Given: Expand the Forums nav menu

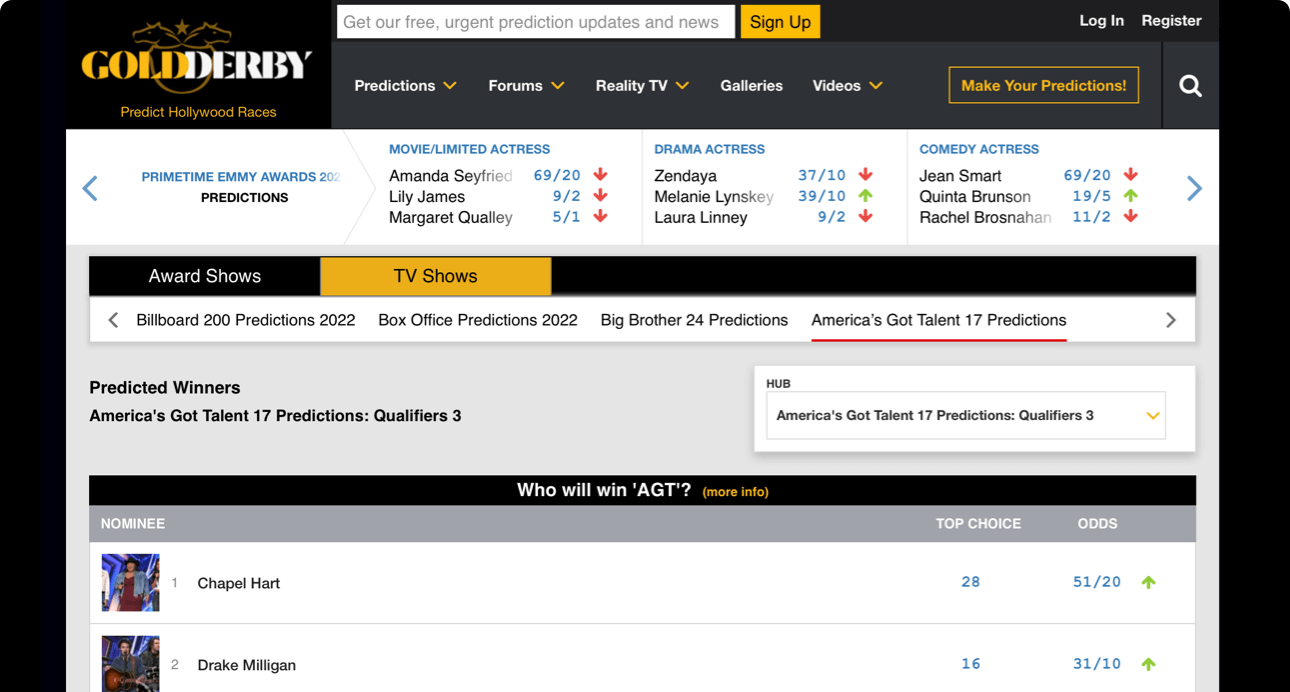Looking at the screenshot, I should (x=526, y=86).
